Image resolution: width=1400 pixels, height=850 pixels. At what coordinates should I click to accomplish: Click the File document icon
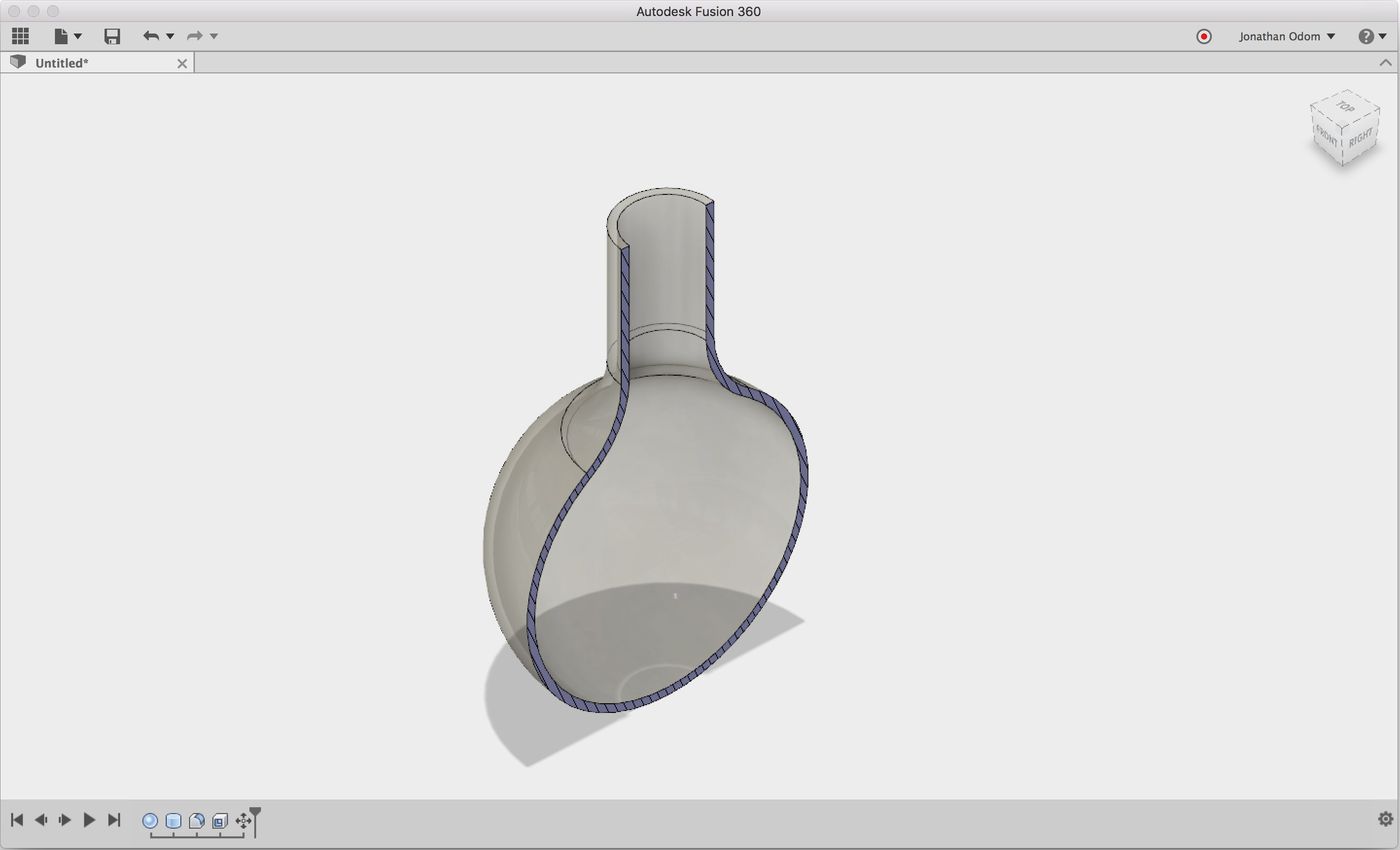61,36
